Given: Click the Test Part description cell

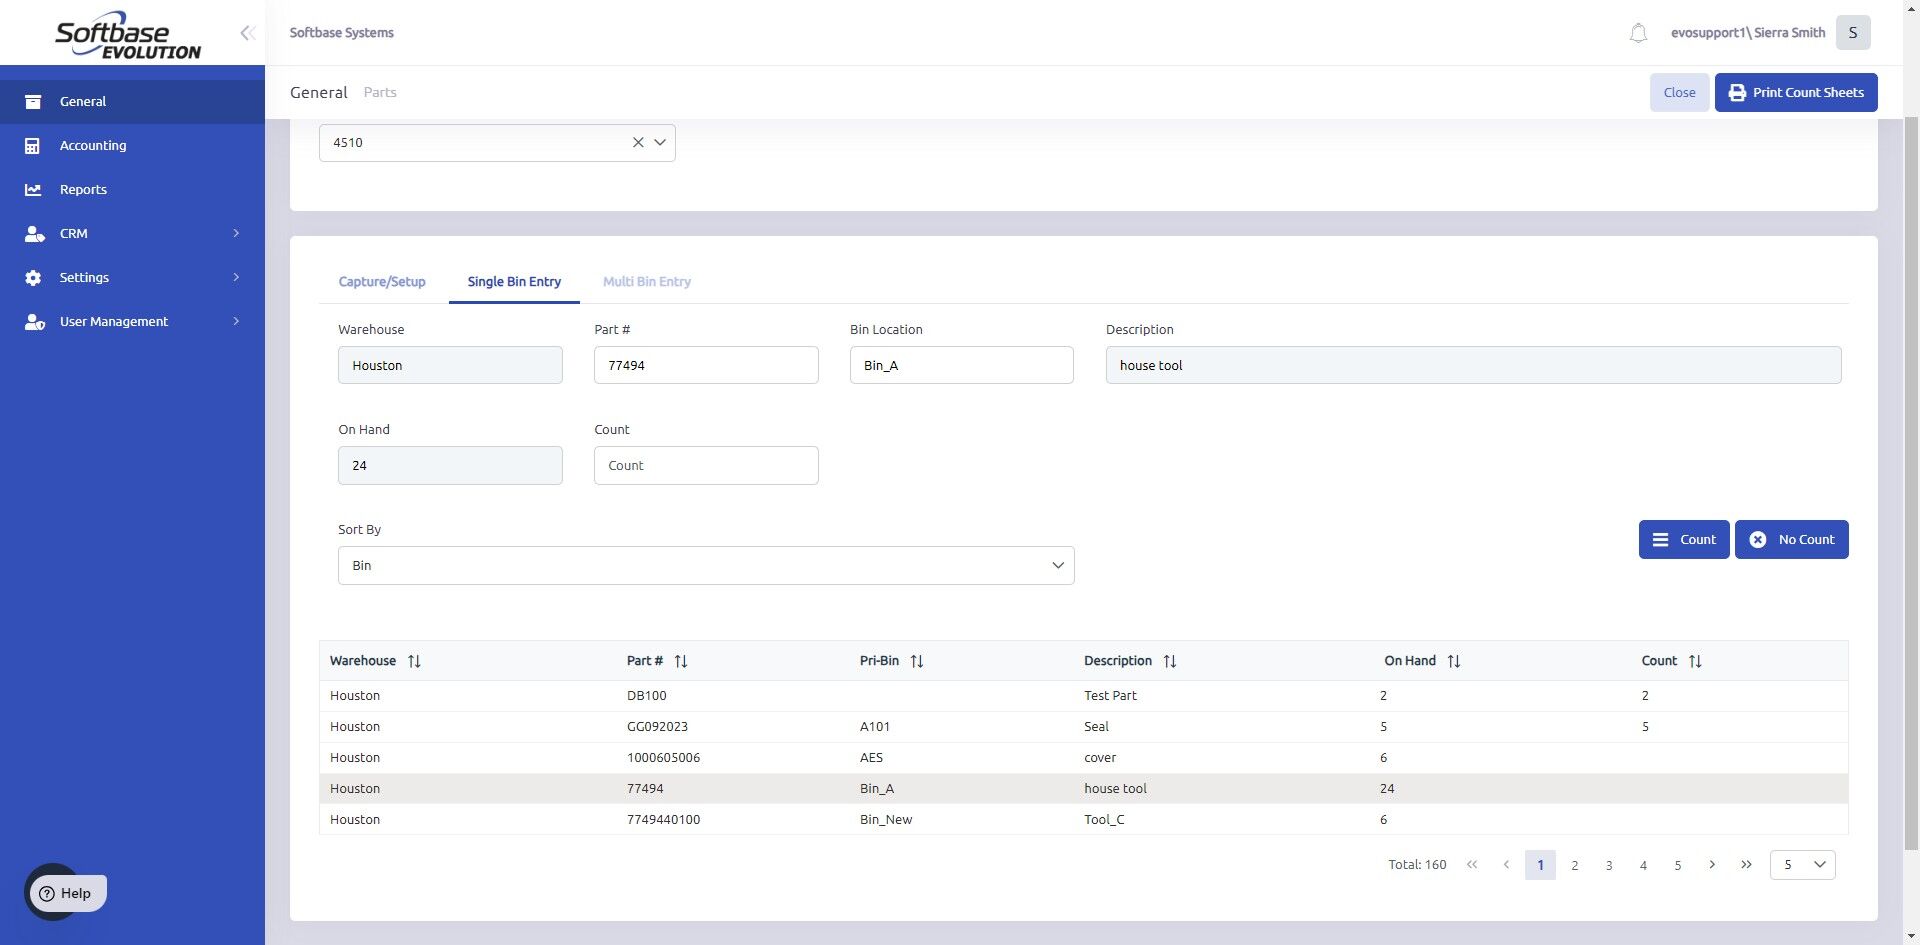Looking at the screenshot, I should tap(1110, 696).
